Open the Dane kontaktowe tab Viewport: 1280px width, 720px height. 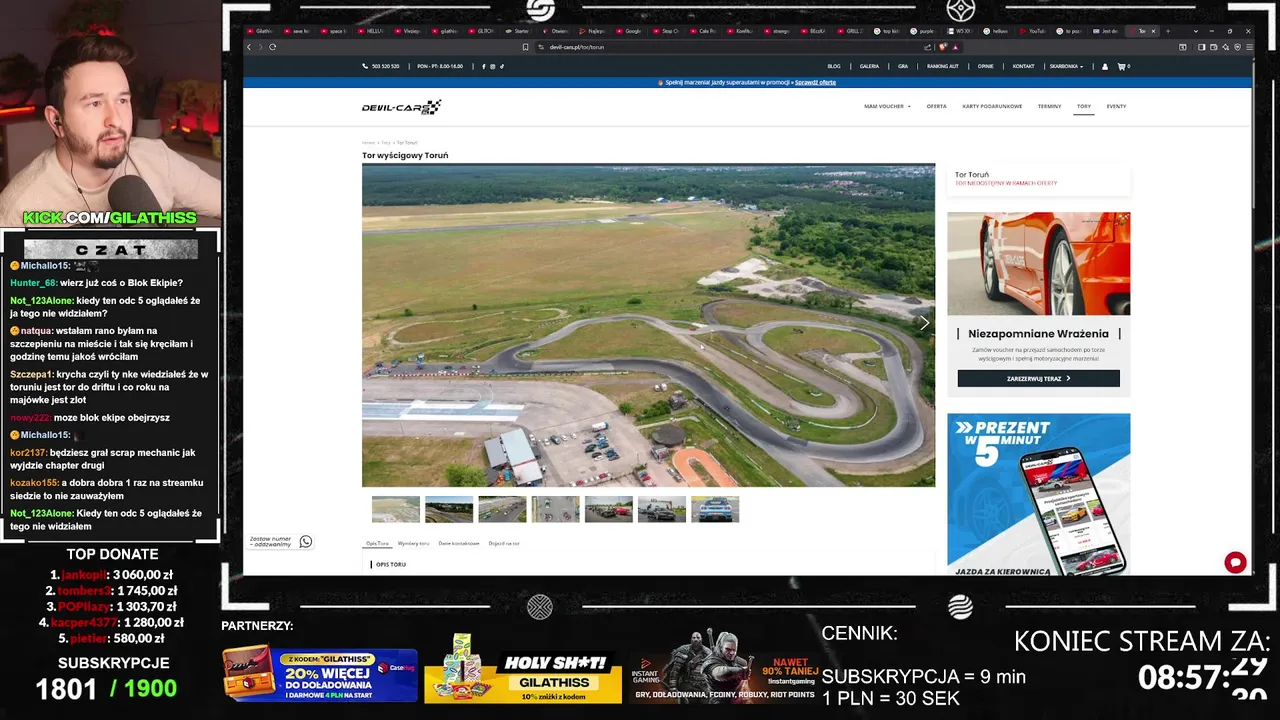tap(459, 543)
